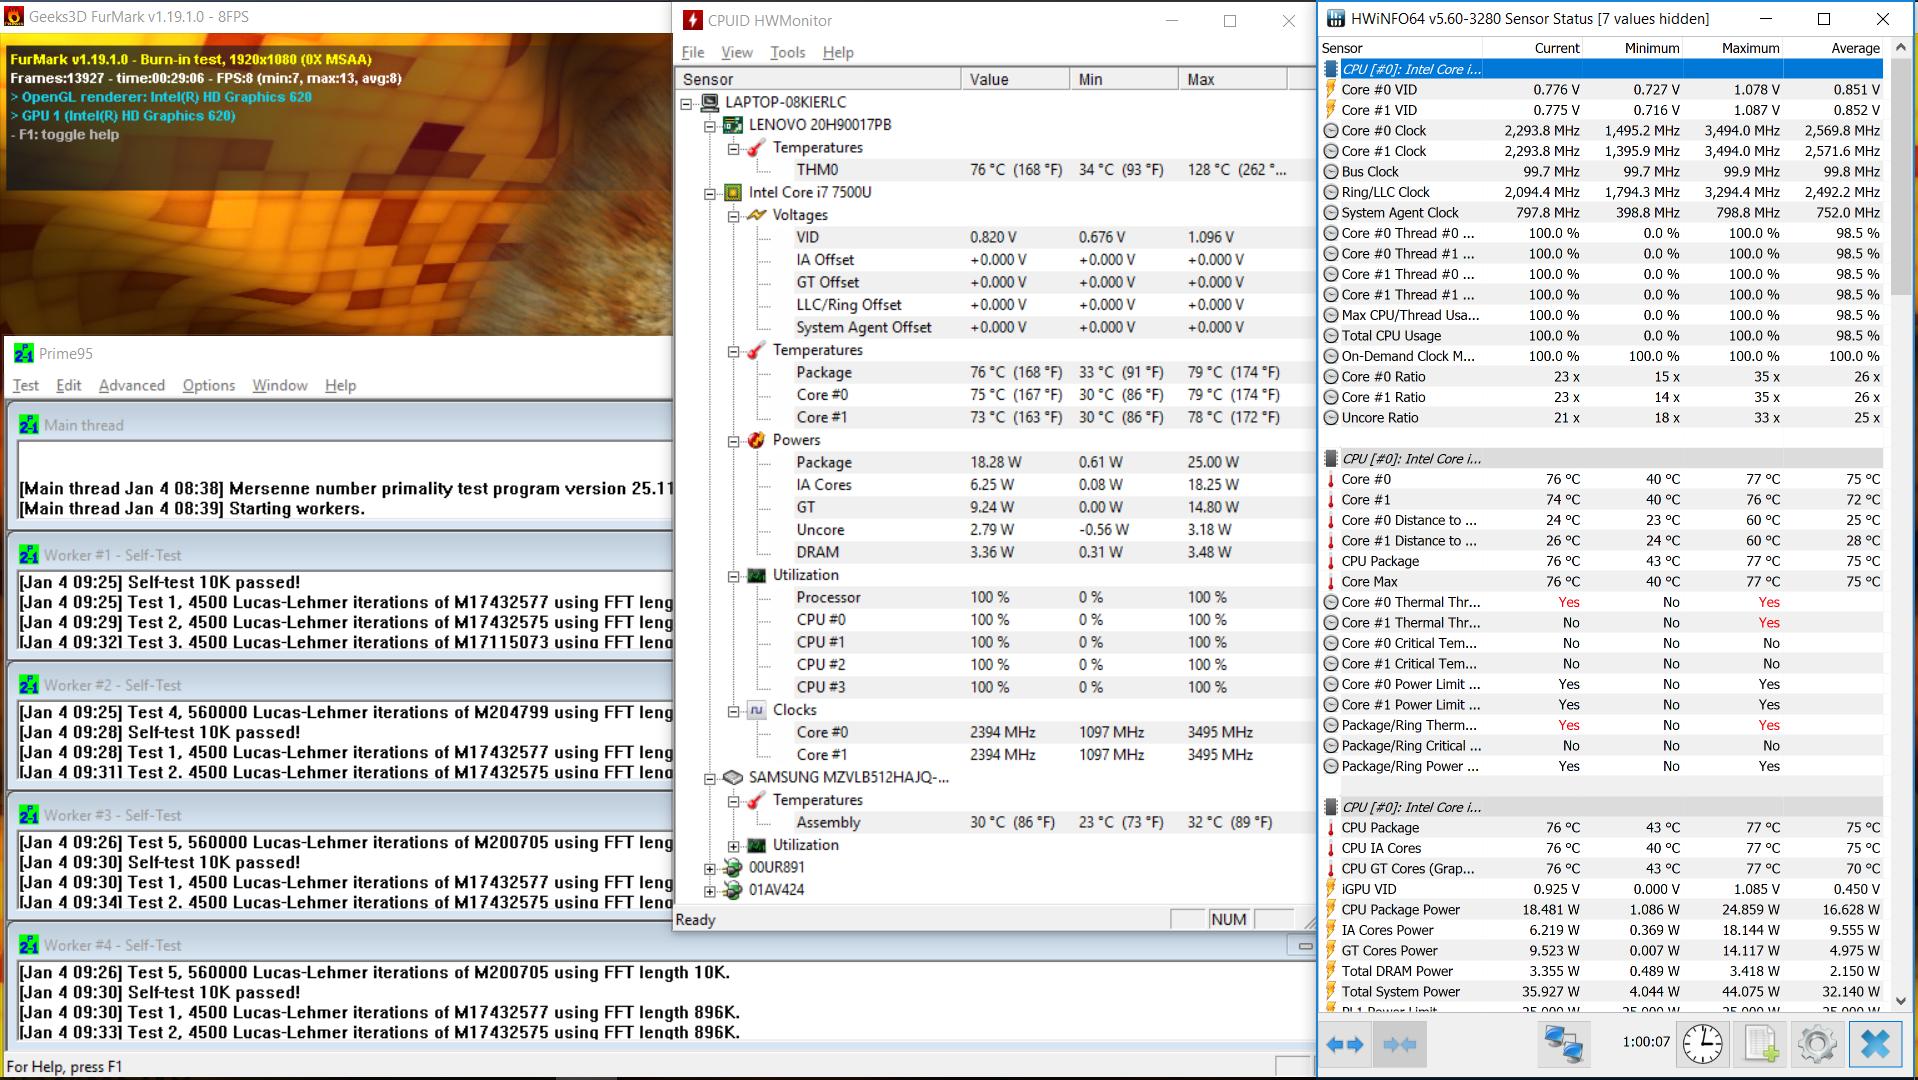Screen dimensions: 1918x1080
Task: Click the Prime95 Main thread window icon
Action: 29,425
